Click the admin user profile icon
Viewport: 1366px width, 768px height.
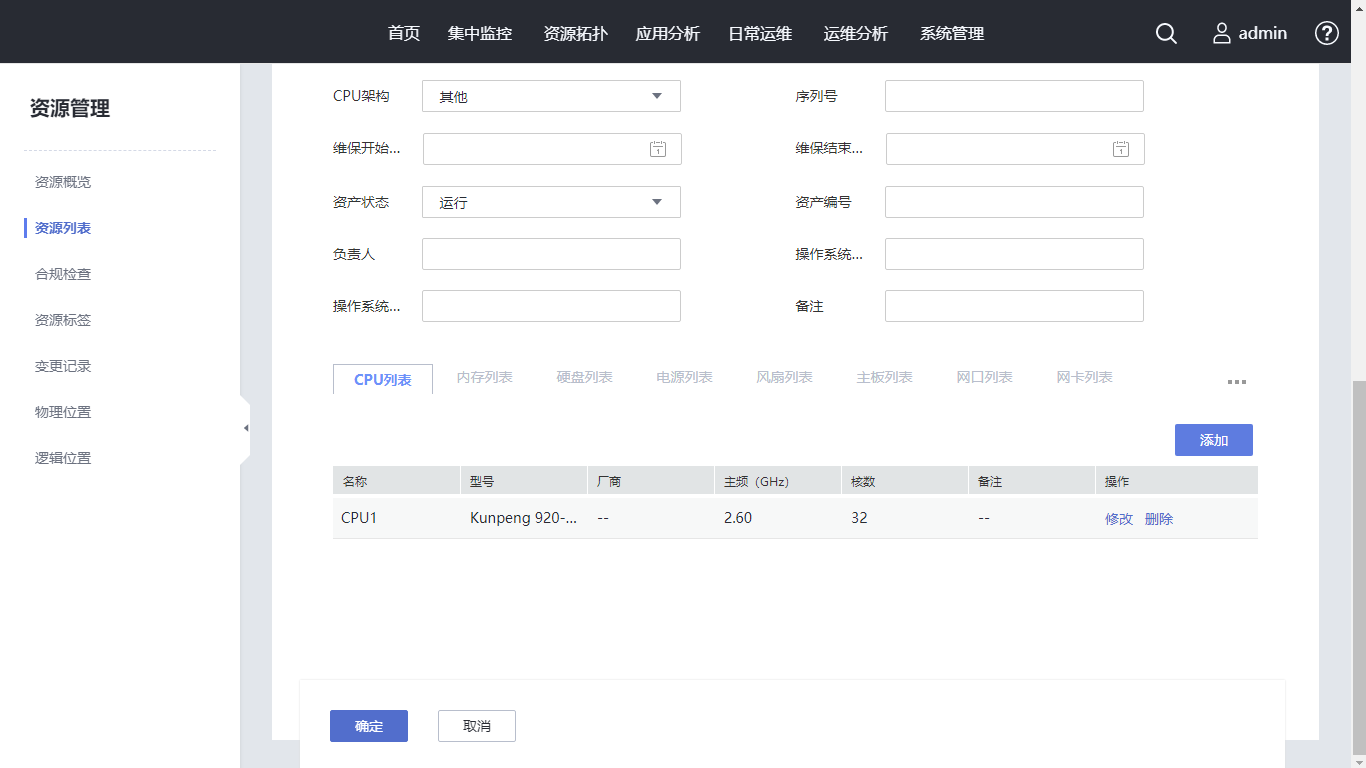pos(1221,33)
